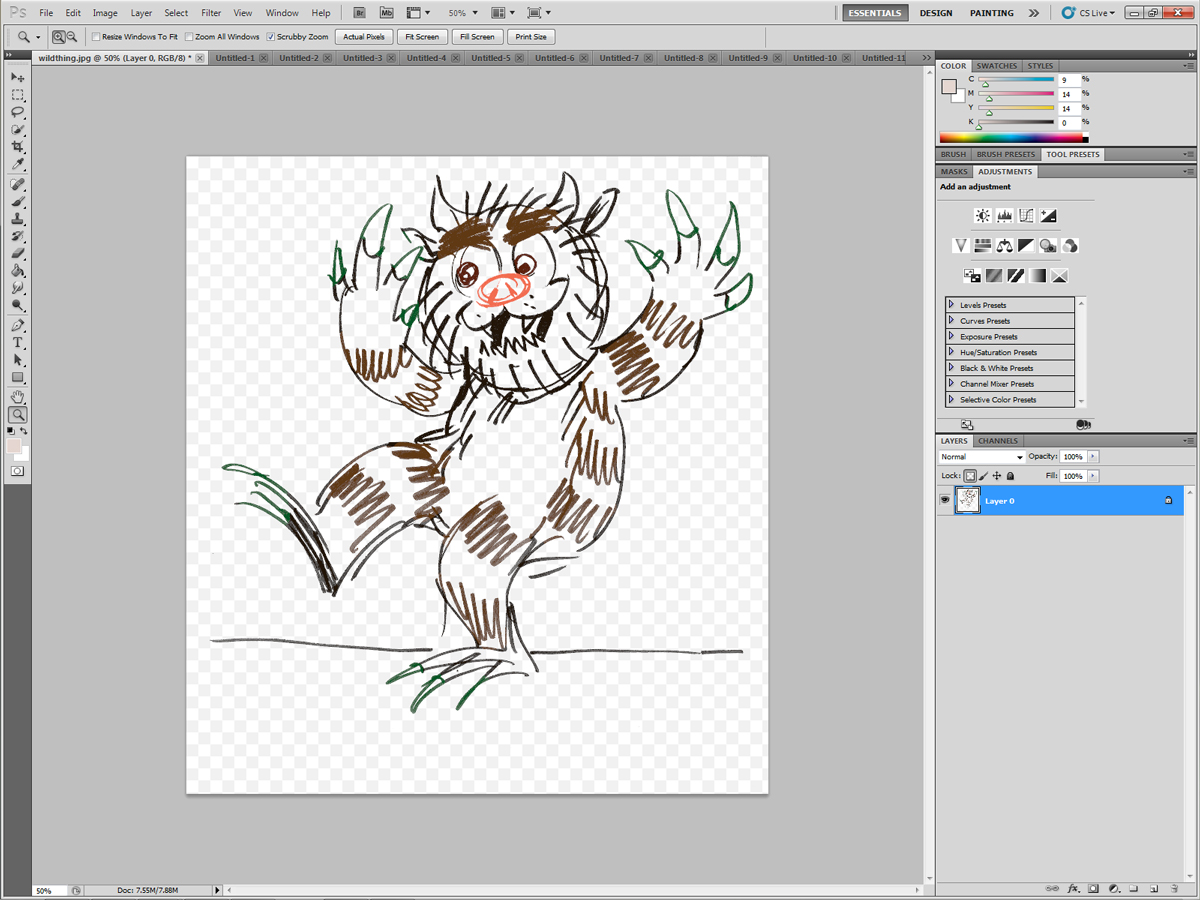Open the Normal blend mode dropdown
This screenshot has width=1200, height=900.
(982, 457)
